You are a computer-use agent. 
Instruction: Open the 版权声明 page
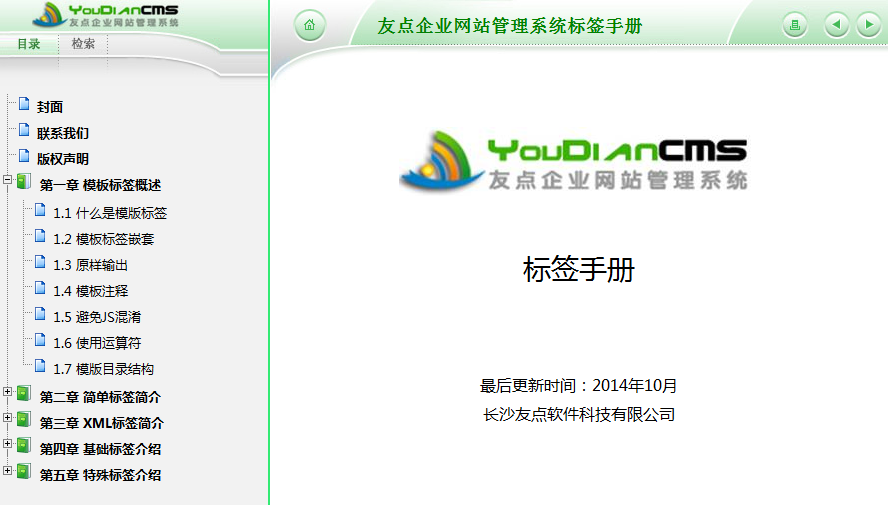click(x=63, y=158)
